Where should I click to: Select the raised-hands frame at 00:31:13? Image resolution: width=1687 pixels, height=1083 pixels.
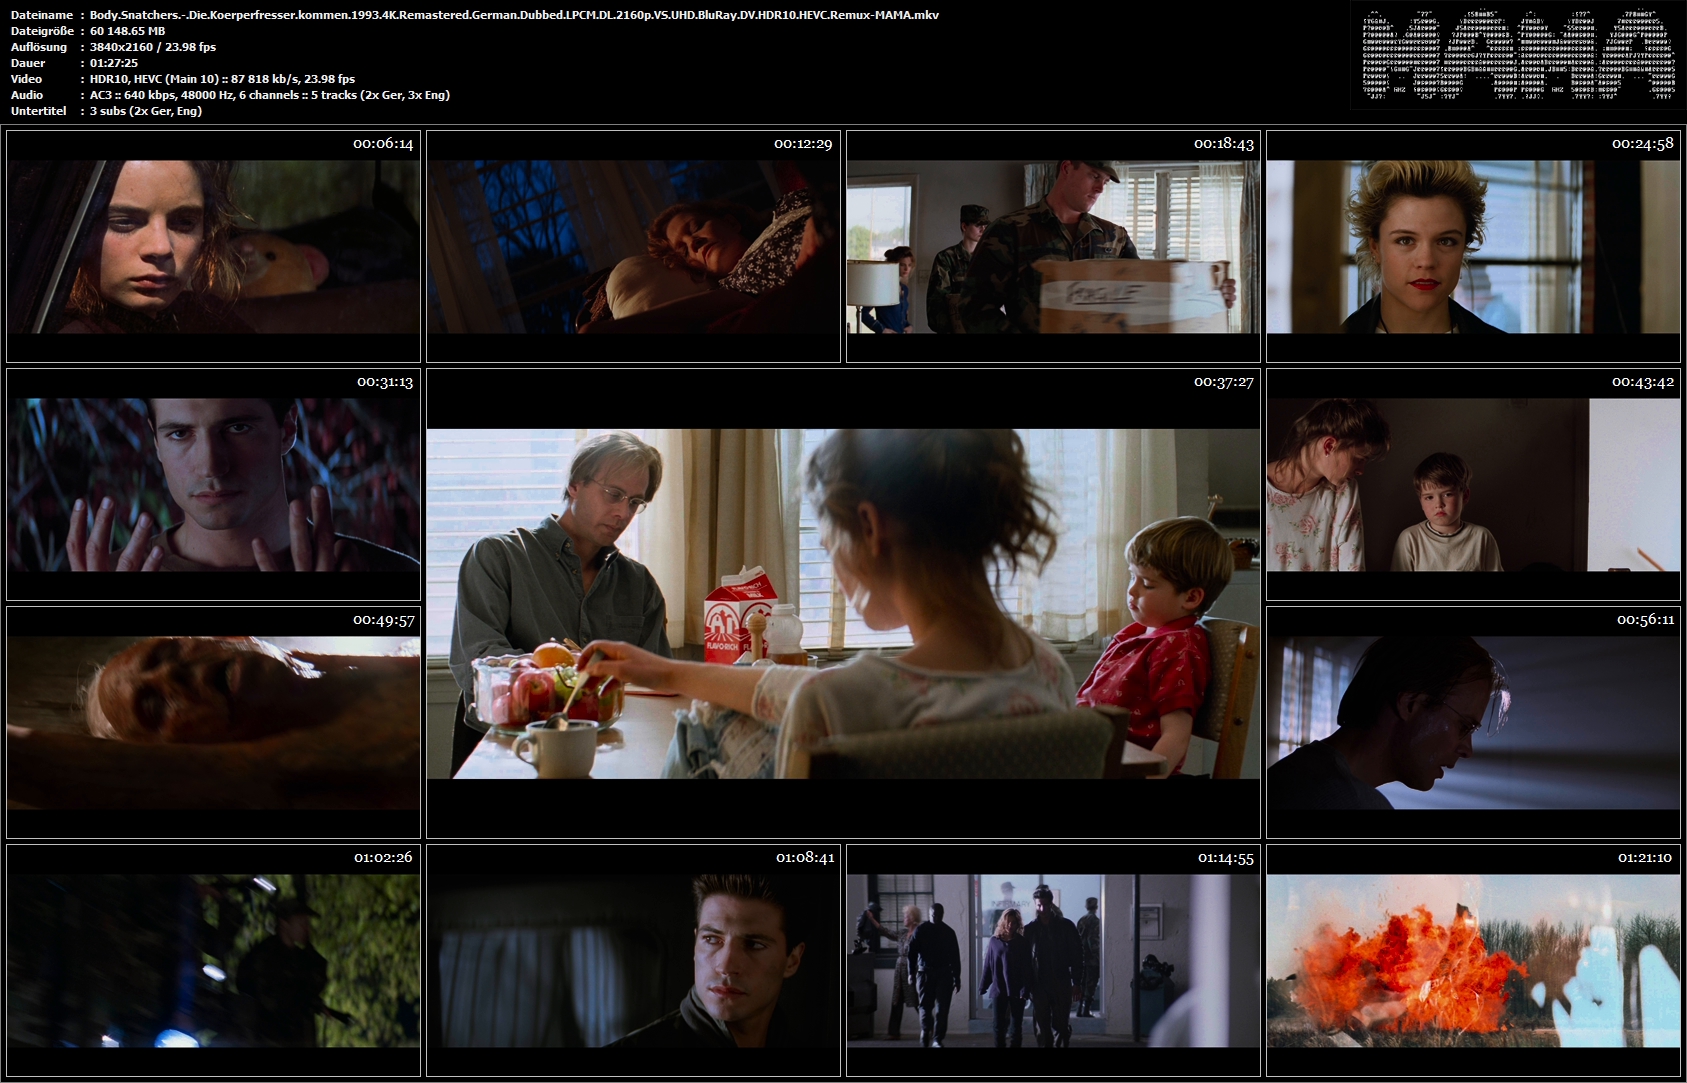[213, 484]
